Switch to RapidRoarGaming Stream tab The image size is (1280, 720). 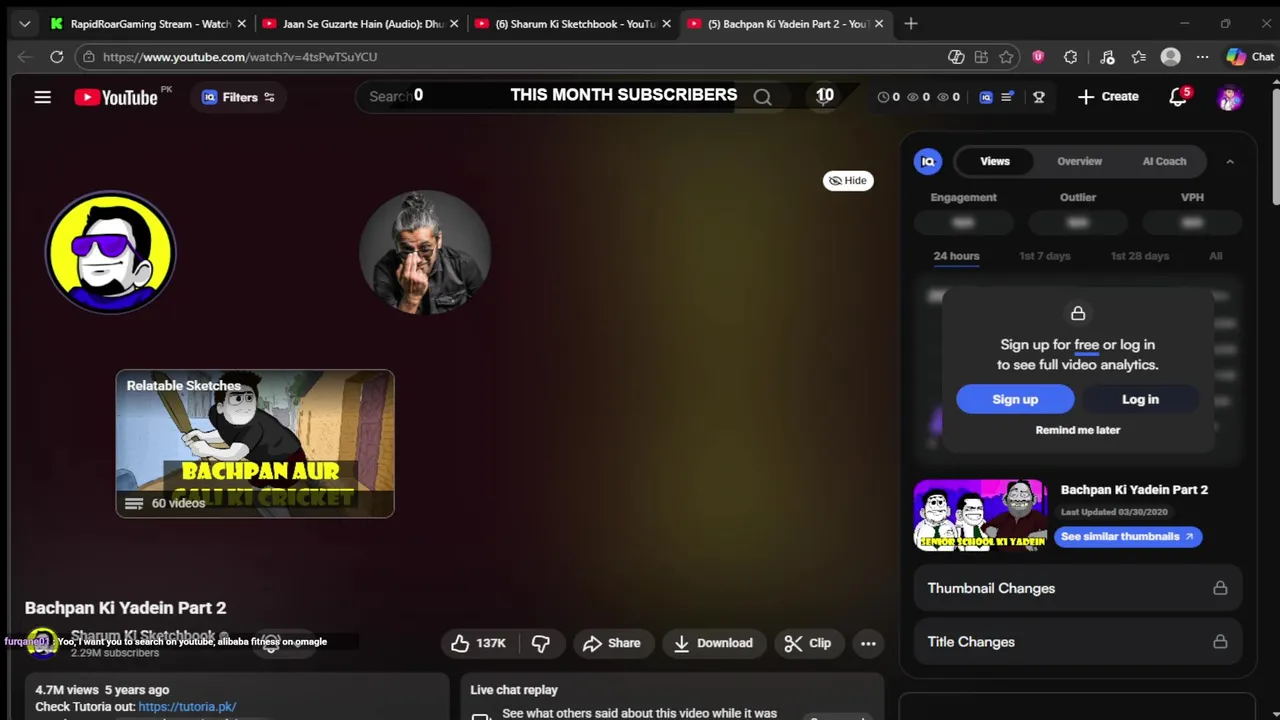[148, 23]
